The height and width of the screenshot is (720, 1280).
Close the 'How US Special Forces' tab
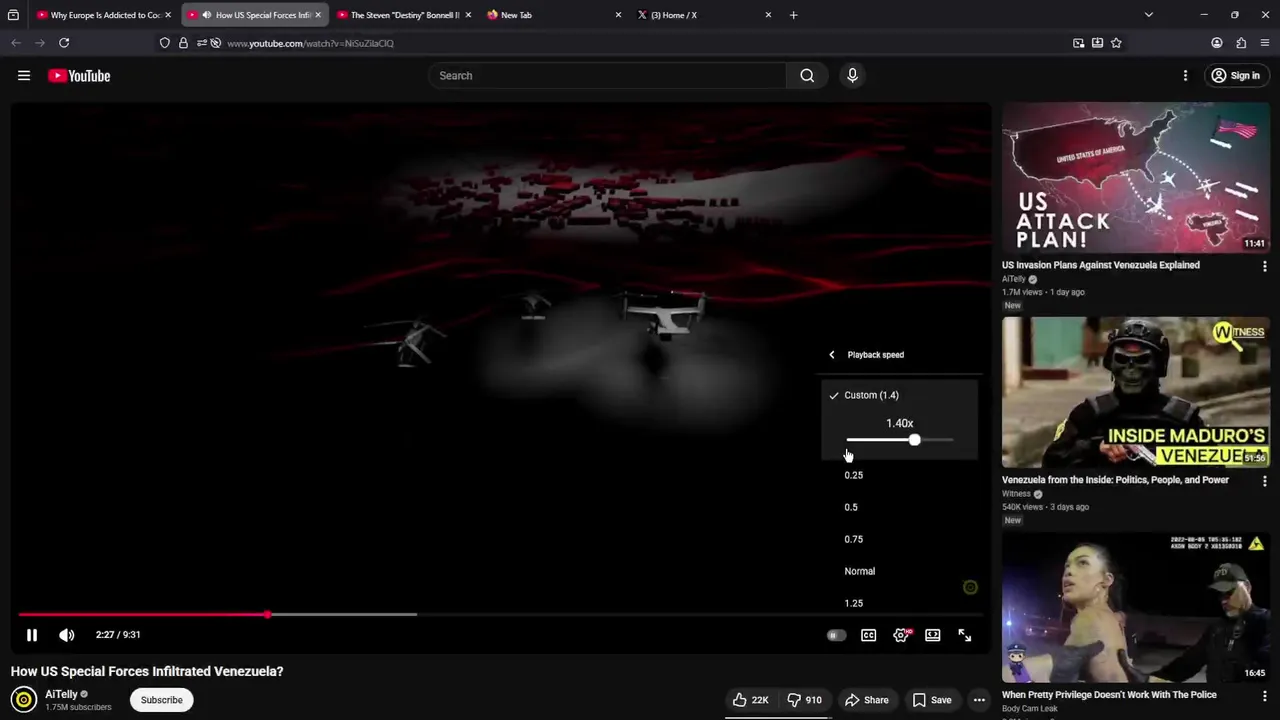318,15
